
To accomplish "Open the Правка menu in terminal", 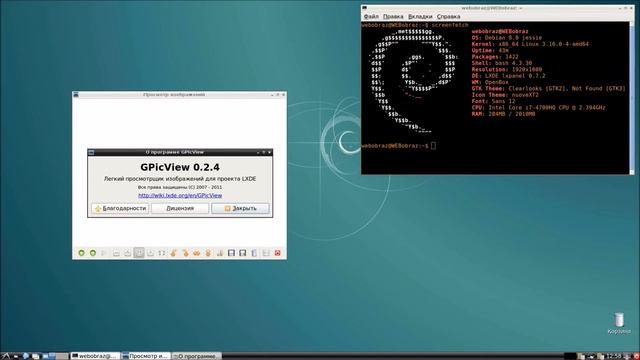I will click(393, 17).
